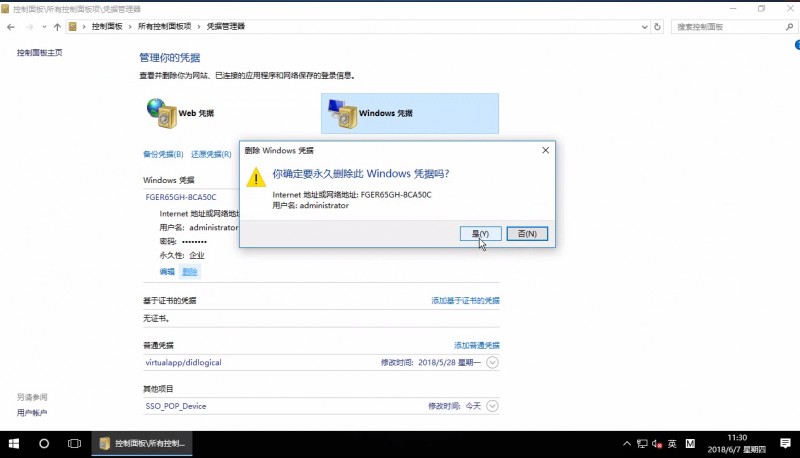This screenshot has height=458, width=800.
Task: Click 添加普通凭据 link
Action: tap(477, 345)
